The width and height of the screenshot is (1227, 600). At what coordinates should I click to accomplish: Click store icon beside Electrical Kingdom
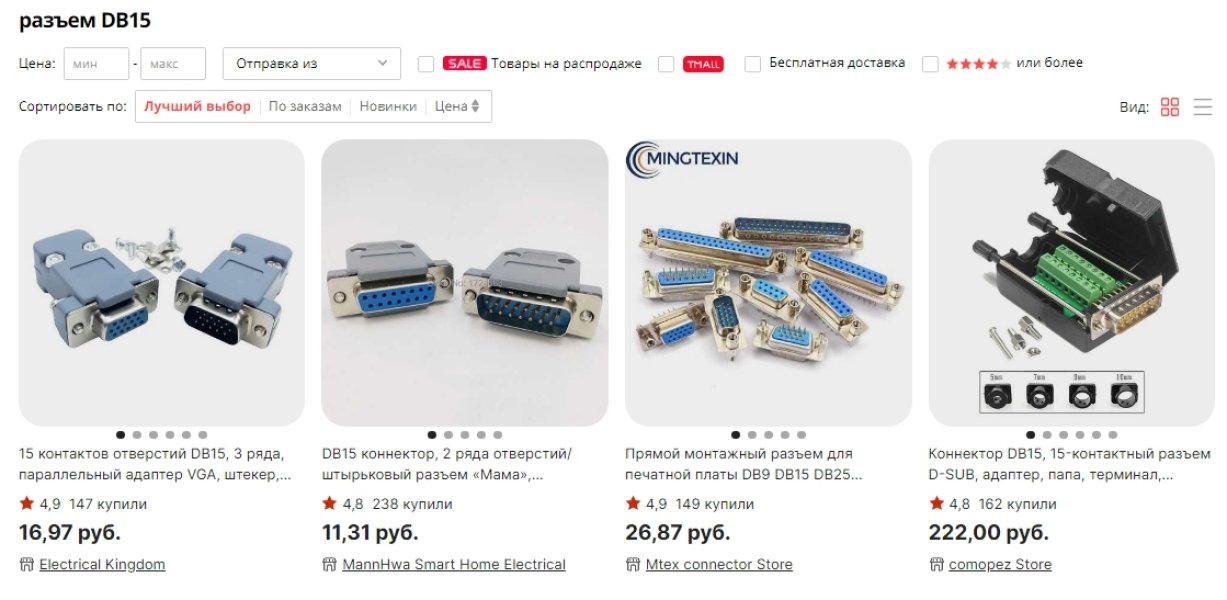coord(26,565)
